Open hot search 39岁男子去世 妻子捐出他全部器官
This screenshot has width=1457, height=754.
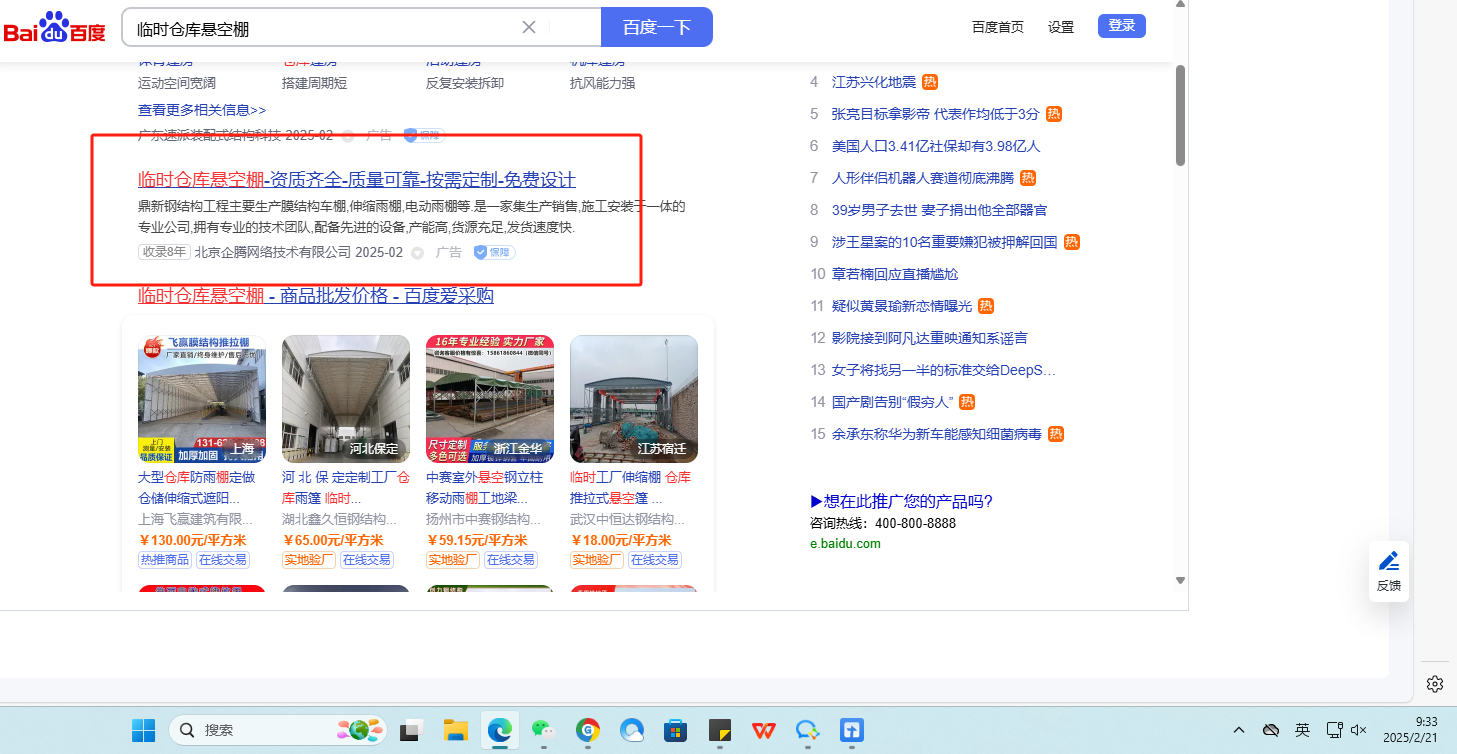tap(940, 210)
